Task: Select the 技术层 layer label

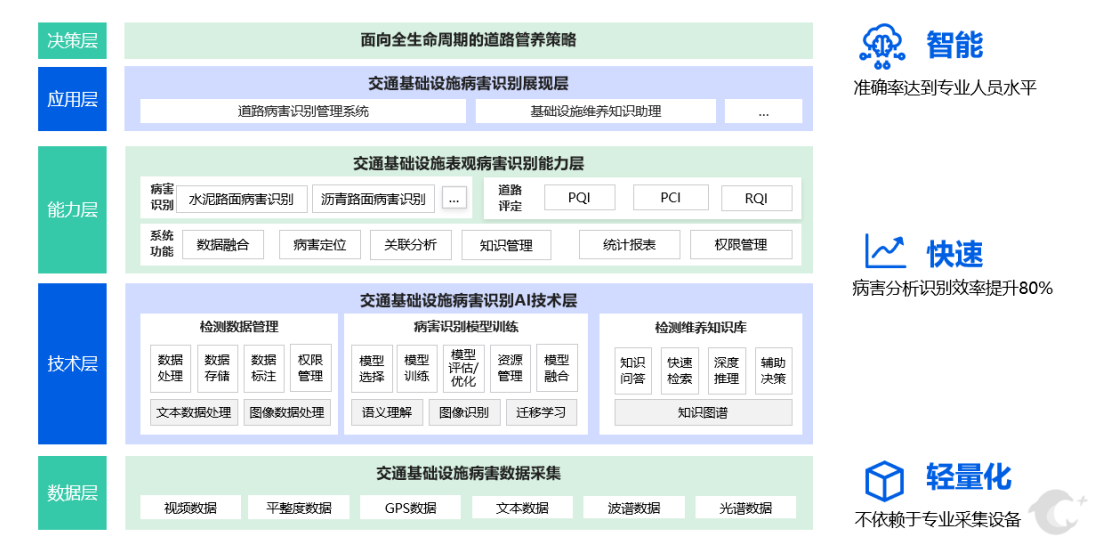Action: pos(72,363)
